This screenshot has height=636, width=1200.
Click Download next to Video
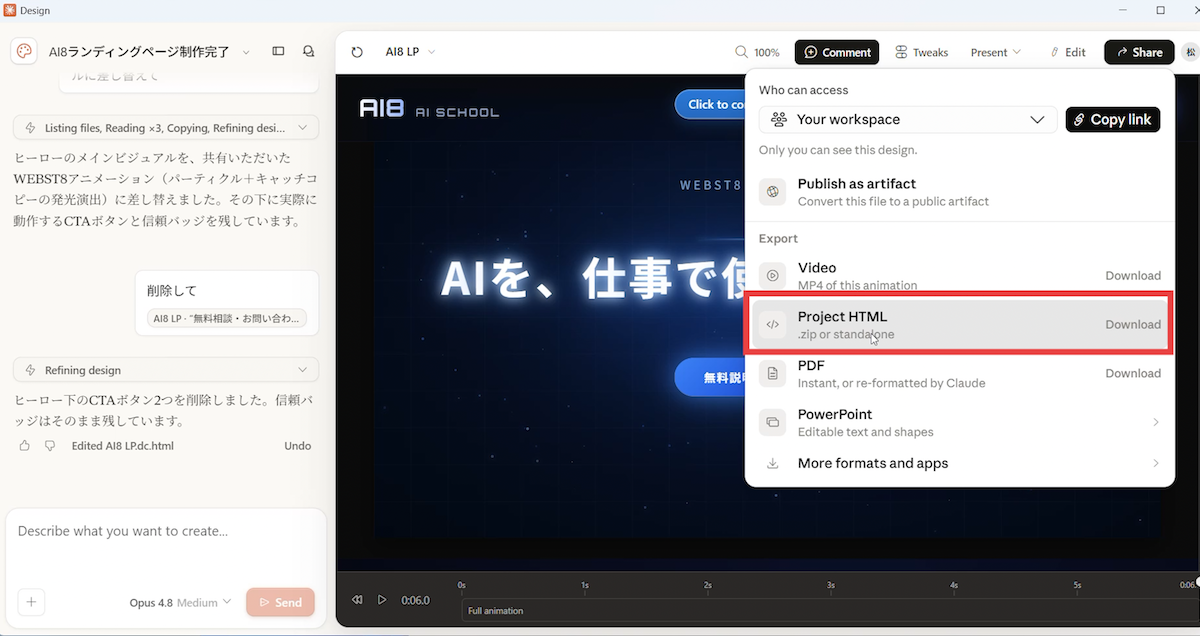click(x=1133, y=275)
